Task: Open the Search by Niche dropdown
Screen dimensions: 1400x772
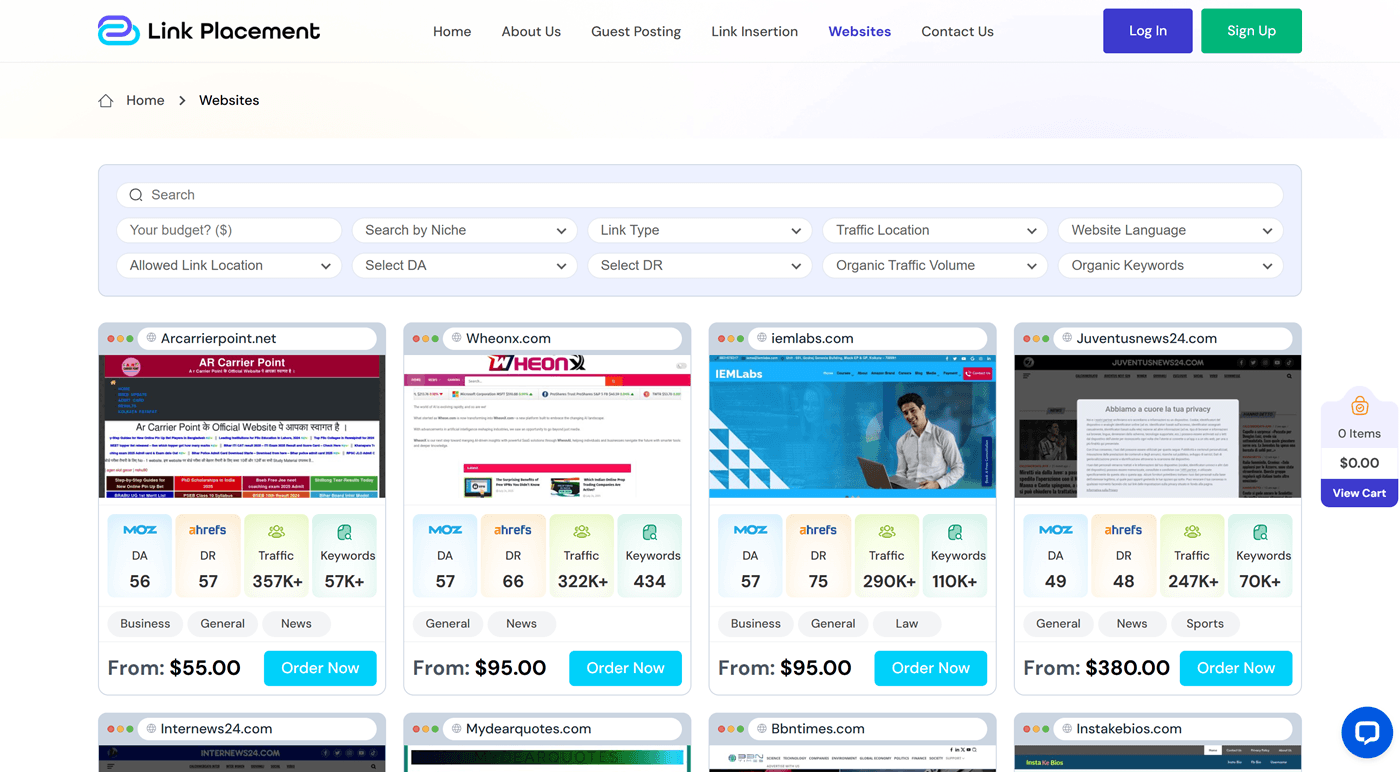Action: pyautogui.click(x=465, y=231)
